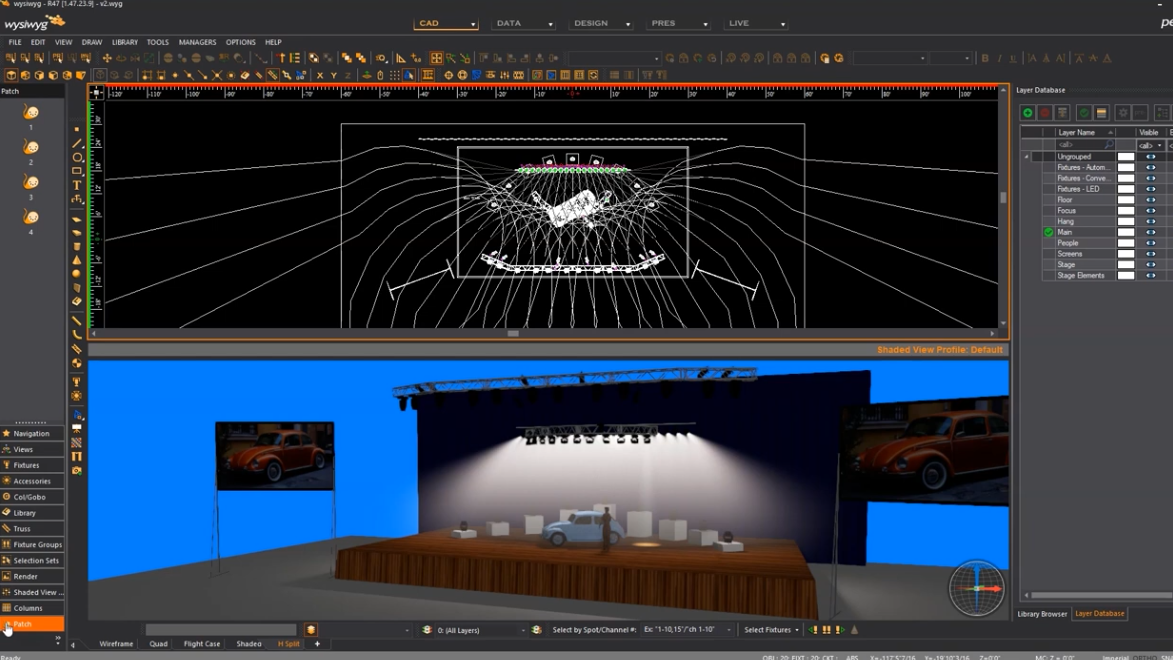Choose the Cone primitive tool
The width and height of the screenshot is (1173, 660).
click(77, 260)
